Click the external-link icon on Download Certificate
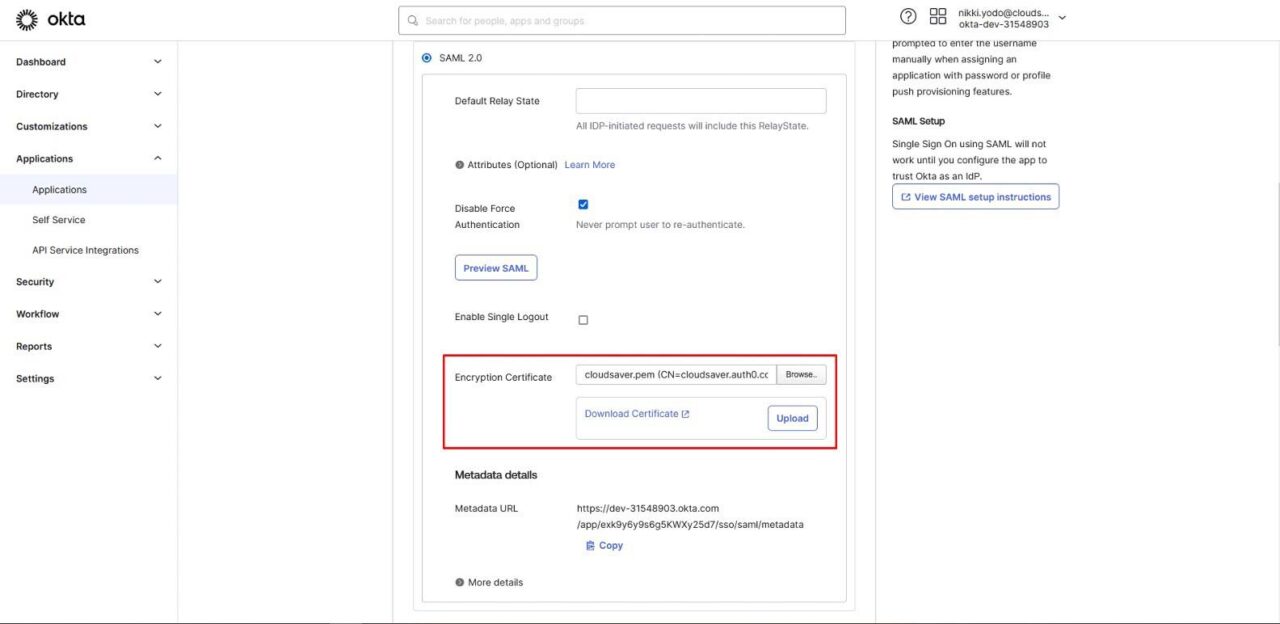This screenshot has height=624, width=1280. (x=685, y=413)
